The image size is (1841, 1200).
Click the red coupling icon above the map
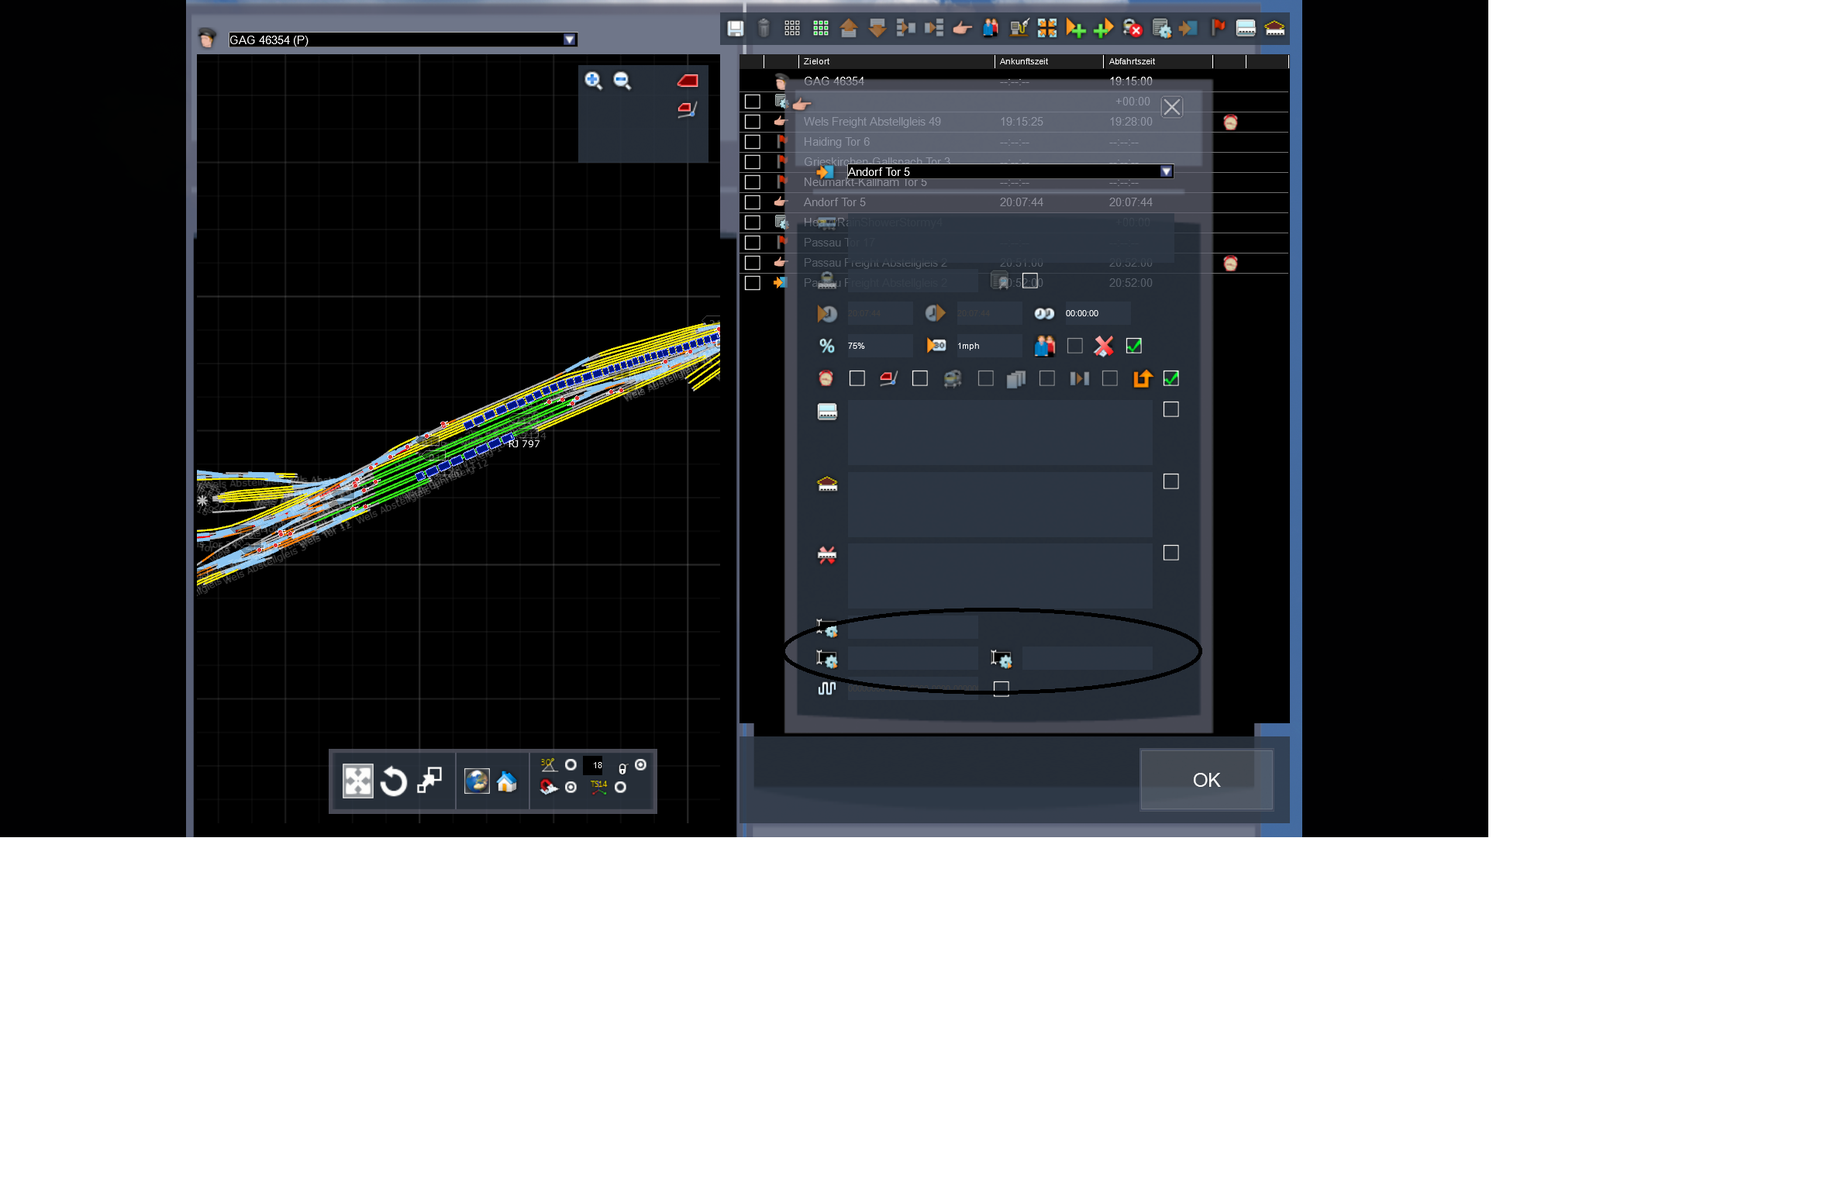(x=687, y=109)
